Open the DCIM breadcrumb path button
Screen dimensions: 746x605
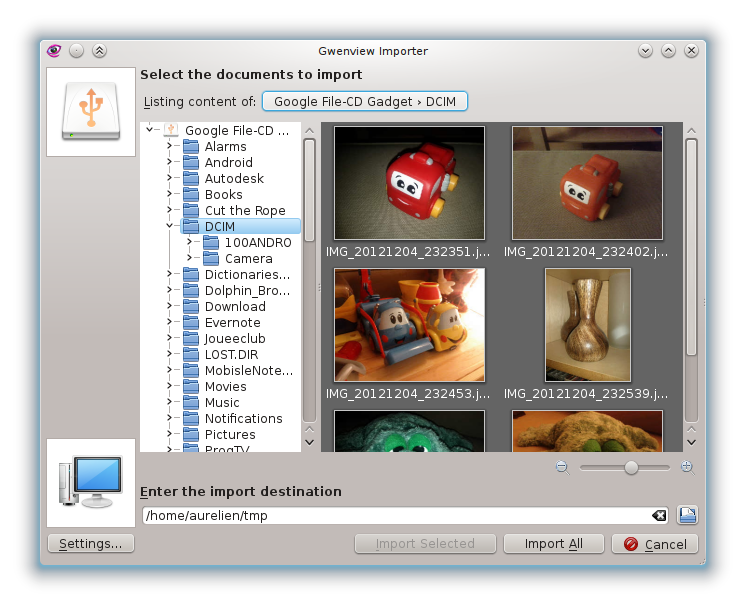(x=364, y=102)
